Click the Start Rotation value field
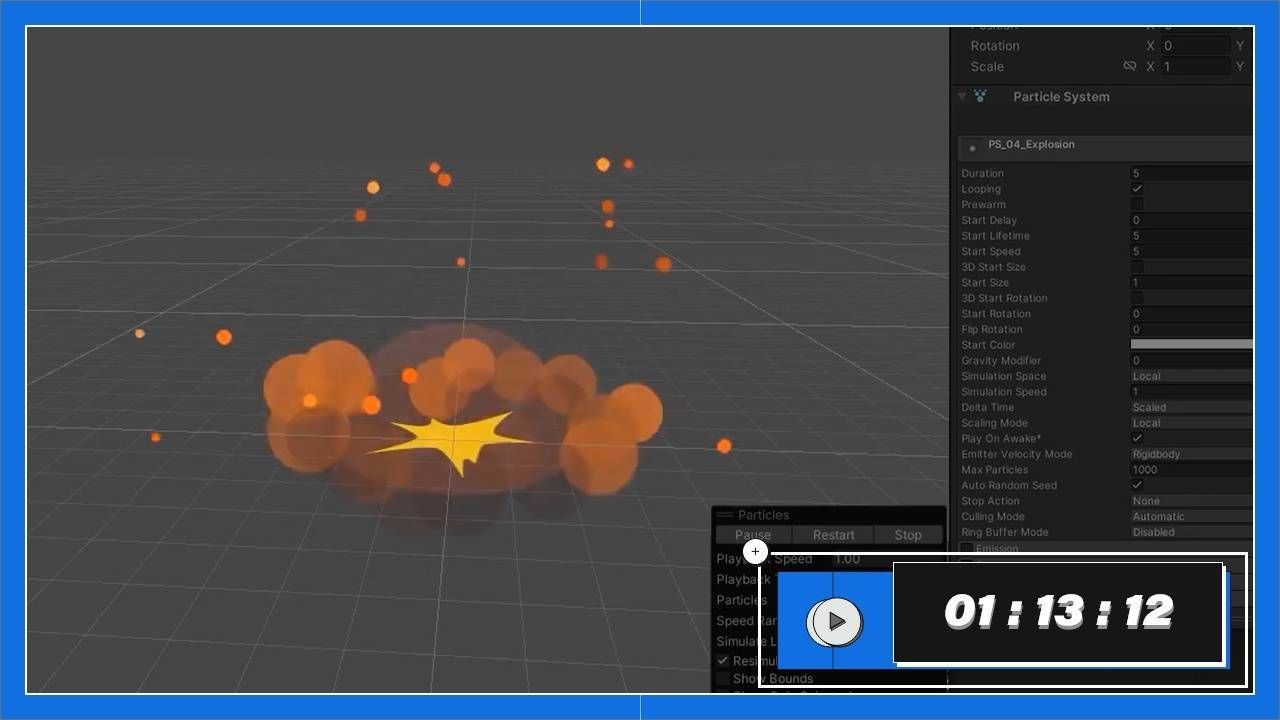Image resolution: width=1280 pixels, height=720 pixels. click(x=1191, y=314)
